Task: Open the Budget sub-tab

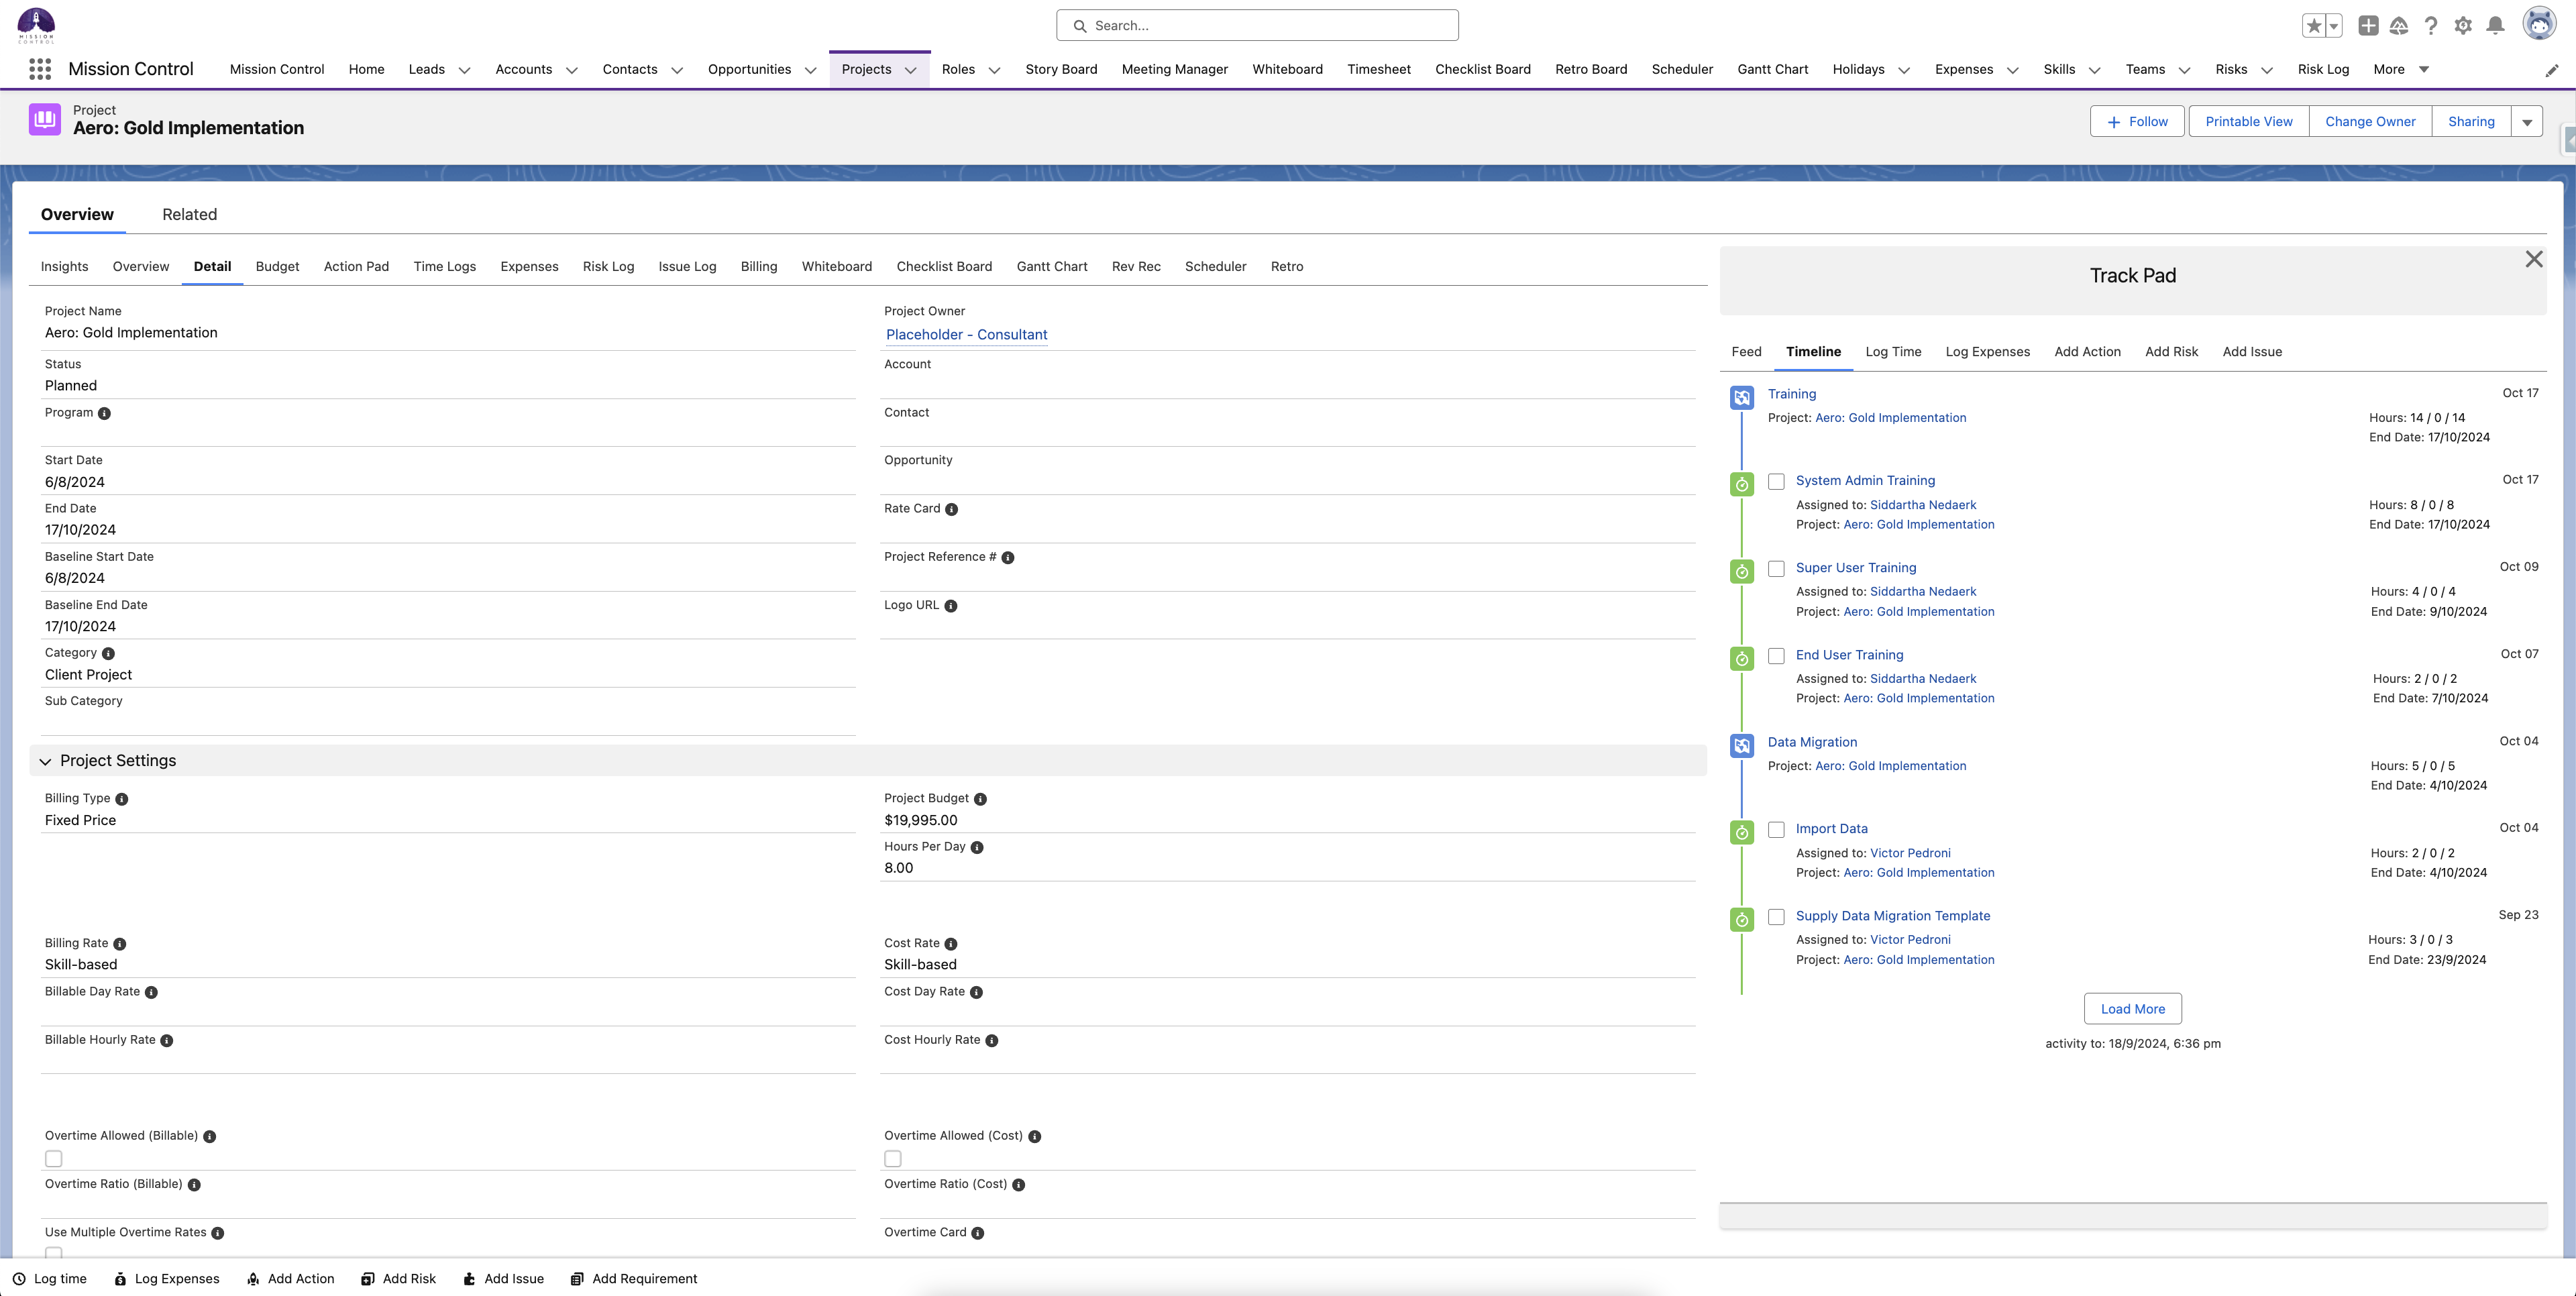Action: [277, 266]
